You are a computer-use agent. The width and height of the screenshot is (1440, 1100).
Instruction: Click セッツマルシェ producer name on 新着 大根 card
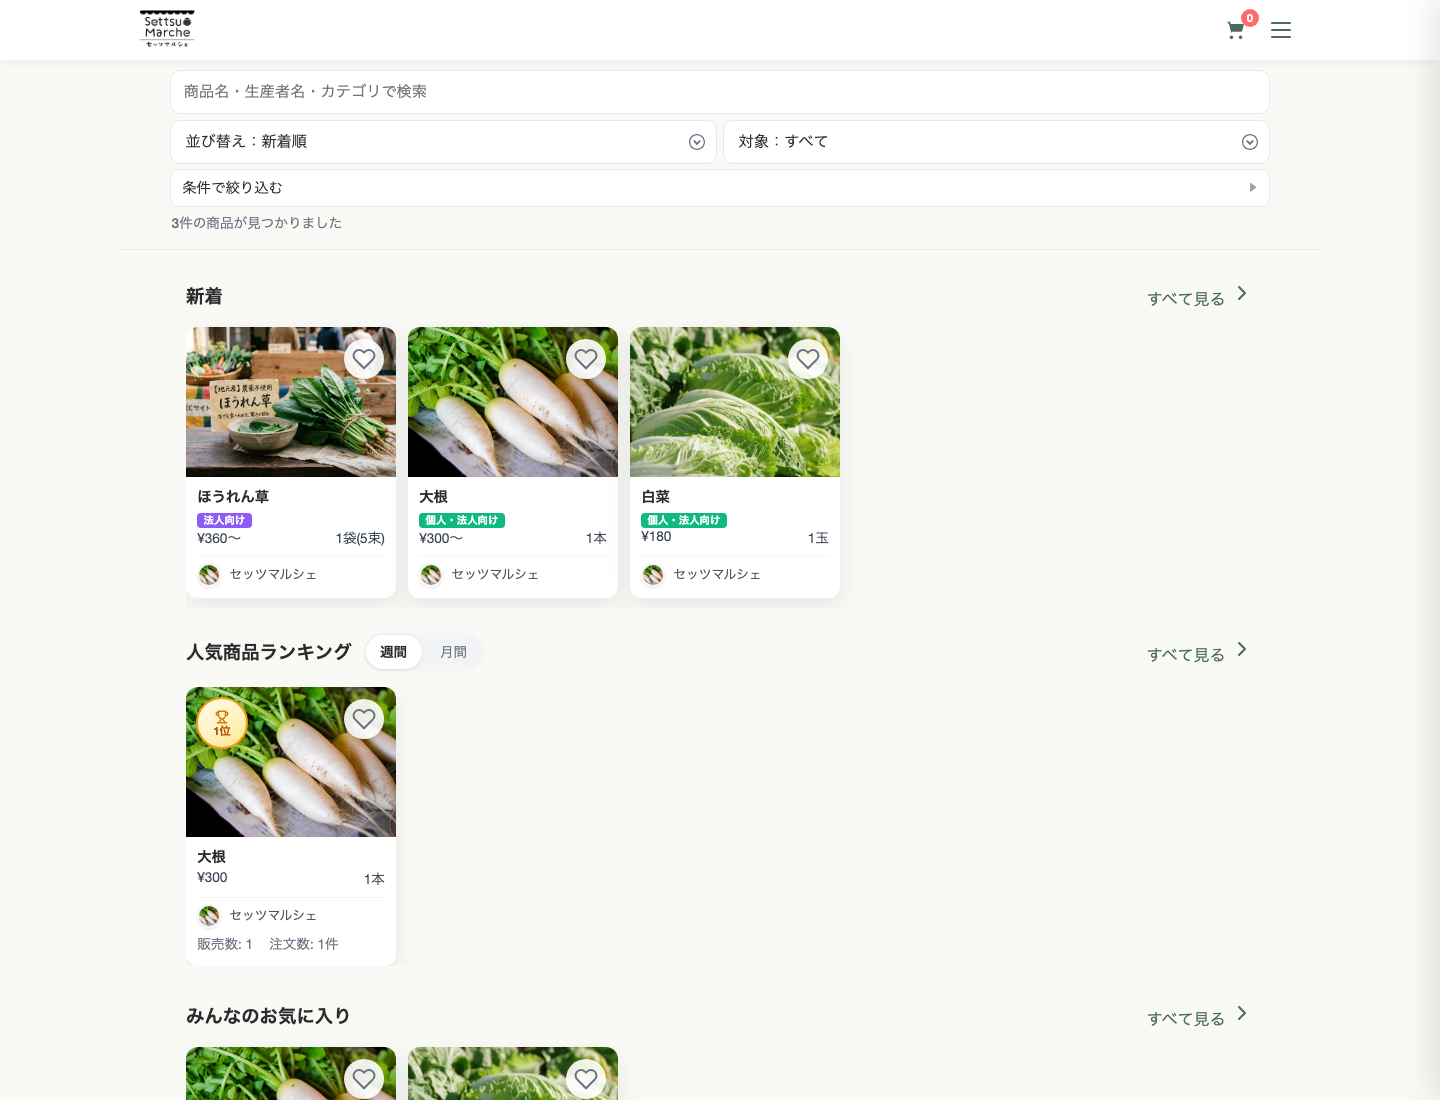tap(495, 574)
